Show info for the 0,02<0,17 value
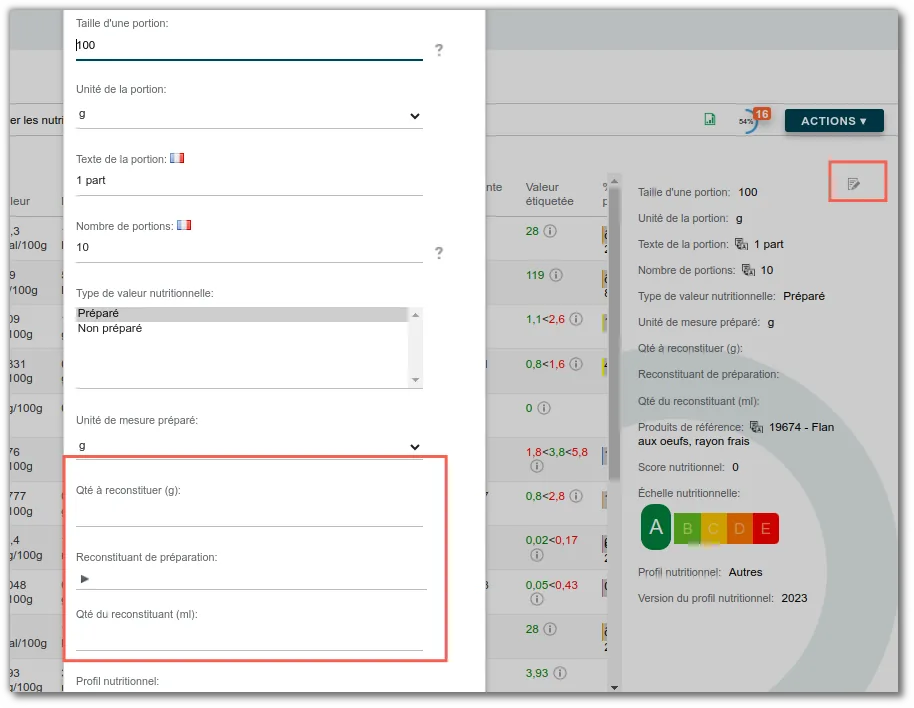The height and width of the screenshot is (708, 914). pyautogui.click(x=537, y=555)
